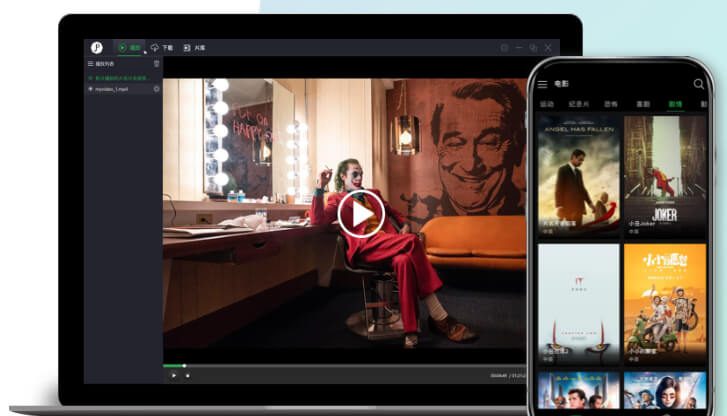Tap the search magnifier on phone
The width and height of the screenshot is (727, 416).
[698, 85]
